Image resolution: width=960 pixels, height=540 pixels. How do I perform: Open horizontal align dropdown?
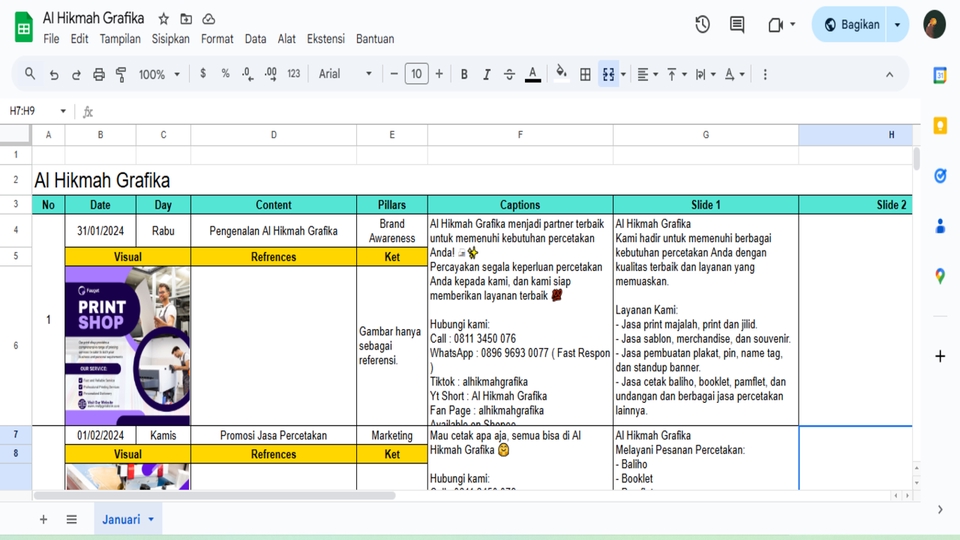click(x=647, y=75)
